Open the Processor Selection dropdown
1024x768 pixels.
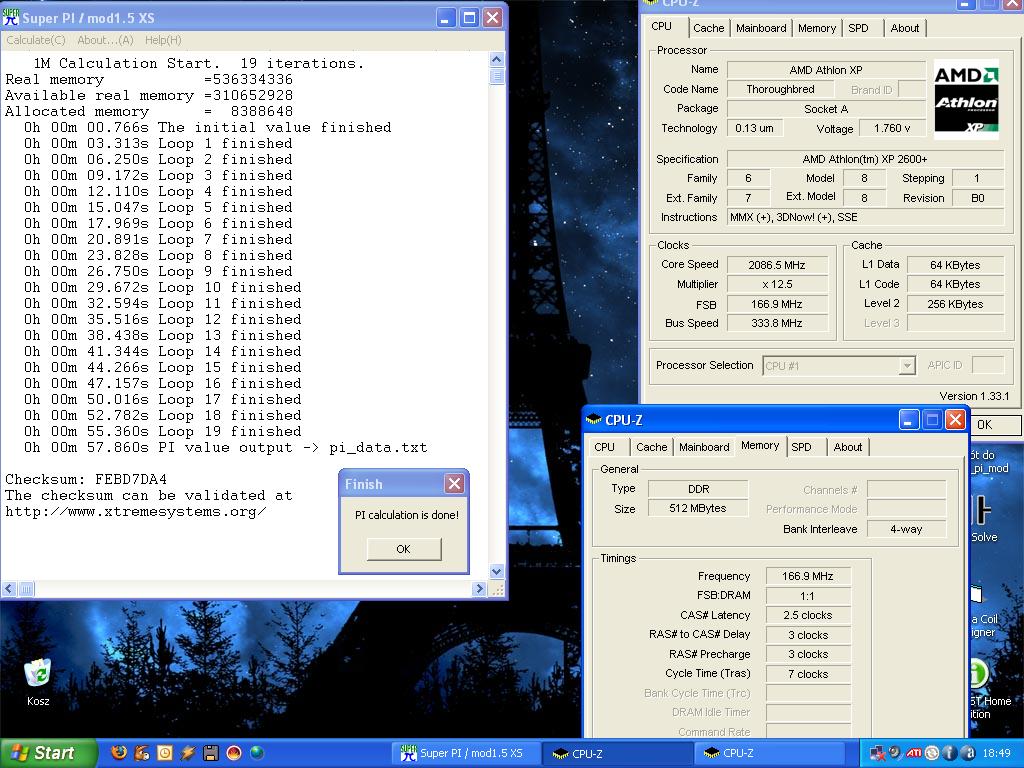coord(906,366)
